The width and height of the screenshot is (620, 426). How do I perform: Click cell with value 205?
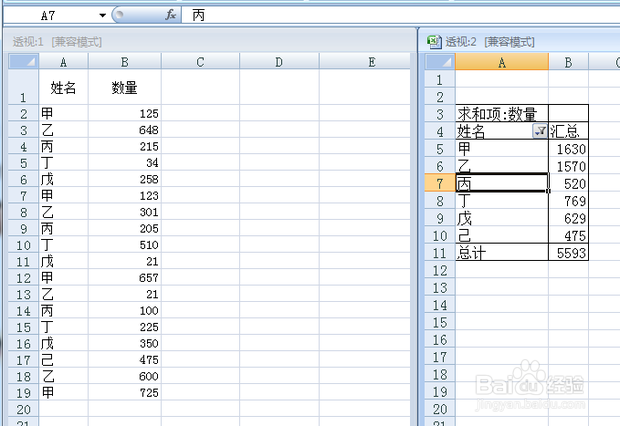125,228
